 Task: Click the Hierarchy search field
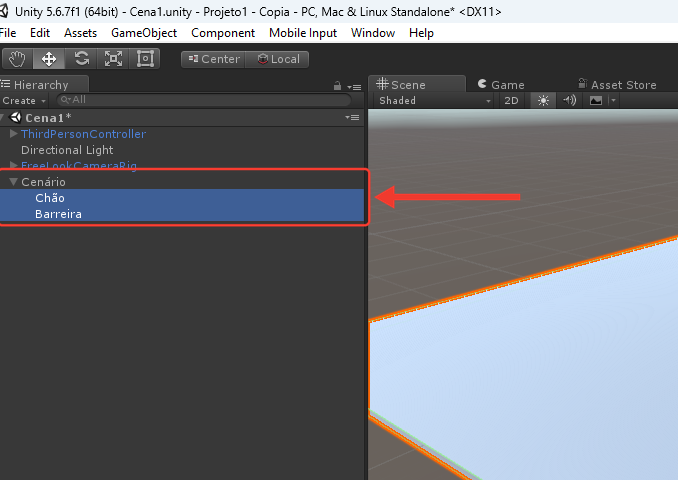(204, 100)
